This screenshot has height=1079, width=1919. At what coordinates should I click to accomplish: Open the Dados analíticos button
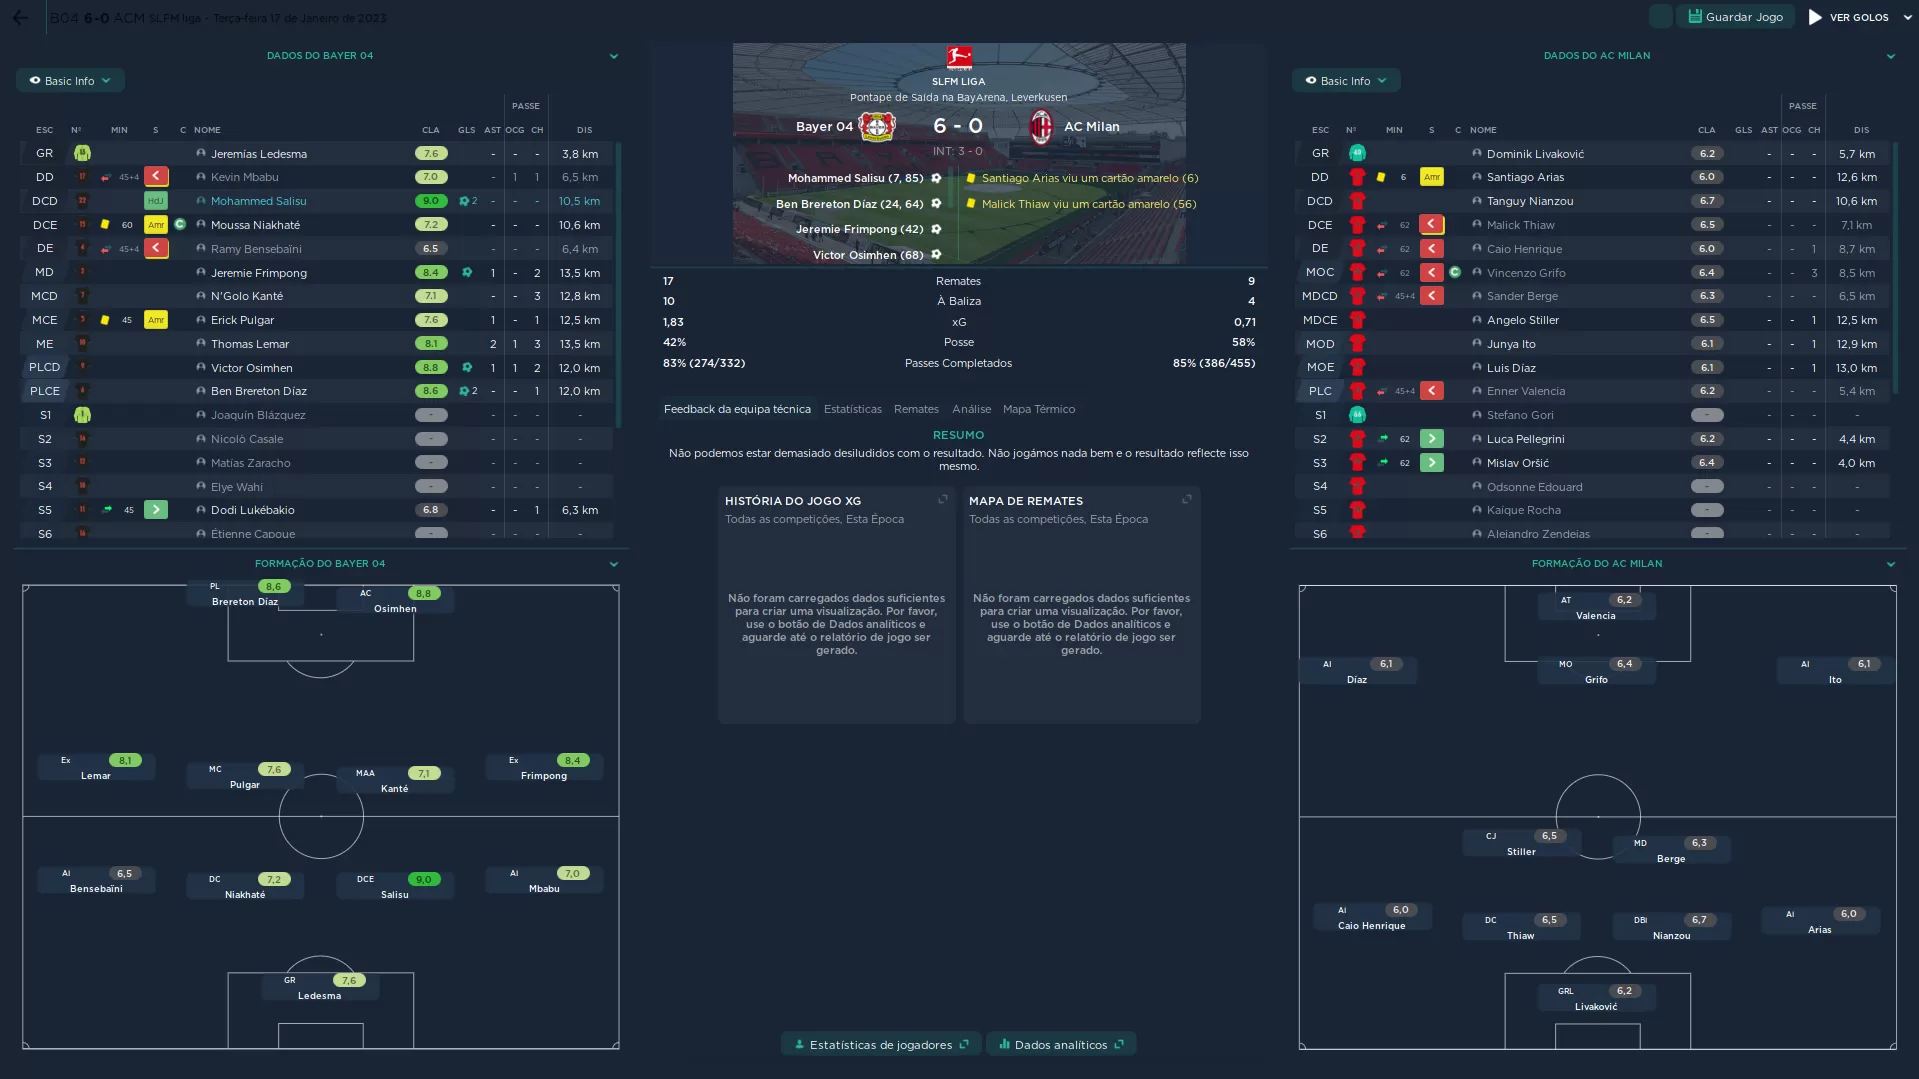(1061, 1045)
